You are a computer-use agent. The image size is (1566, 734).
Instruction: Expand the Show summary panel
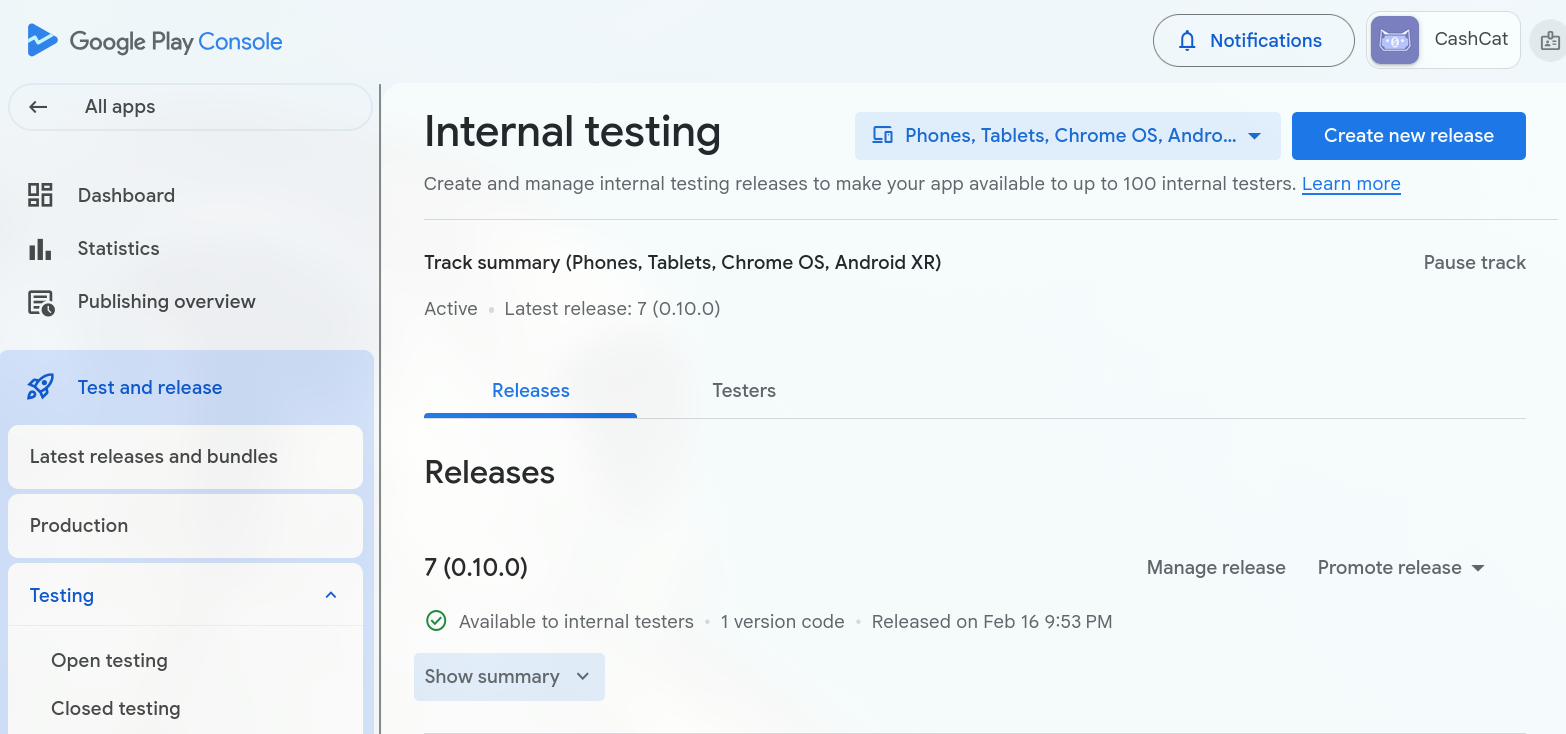pyautogui.click(x=508, y=677)
